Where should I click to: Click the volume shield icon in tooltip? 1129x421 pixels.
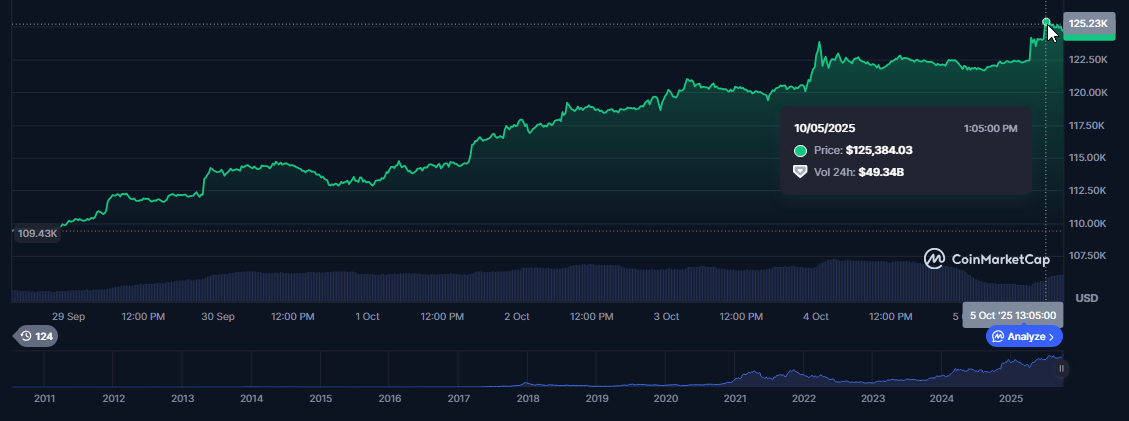coord(800,172)
